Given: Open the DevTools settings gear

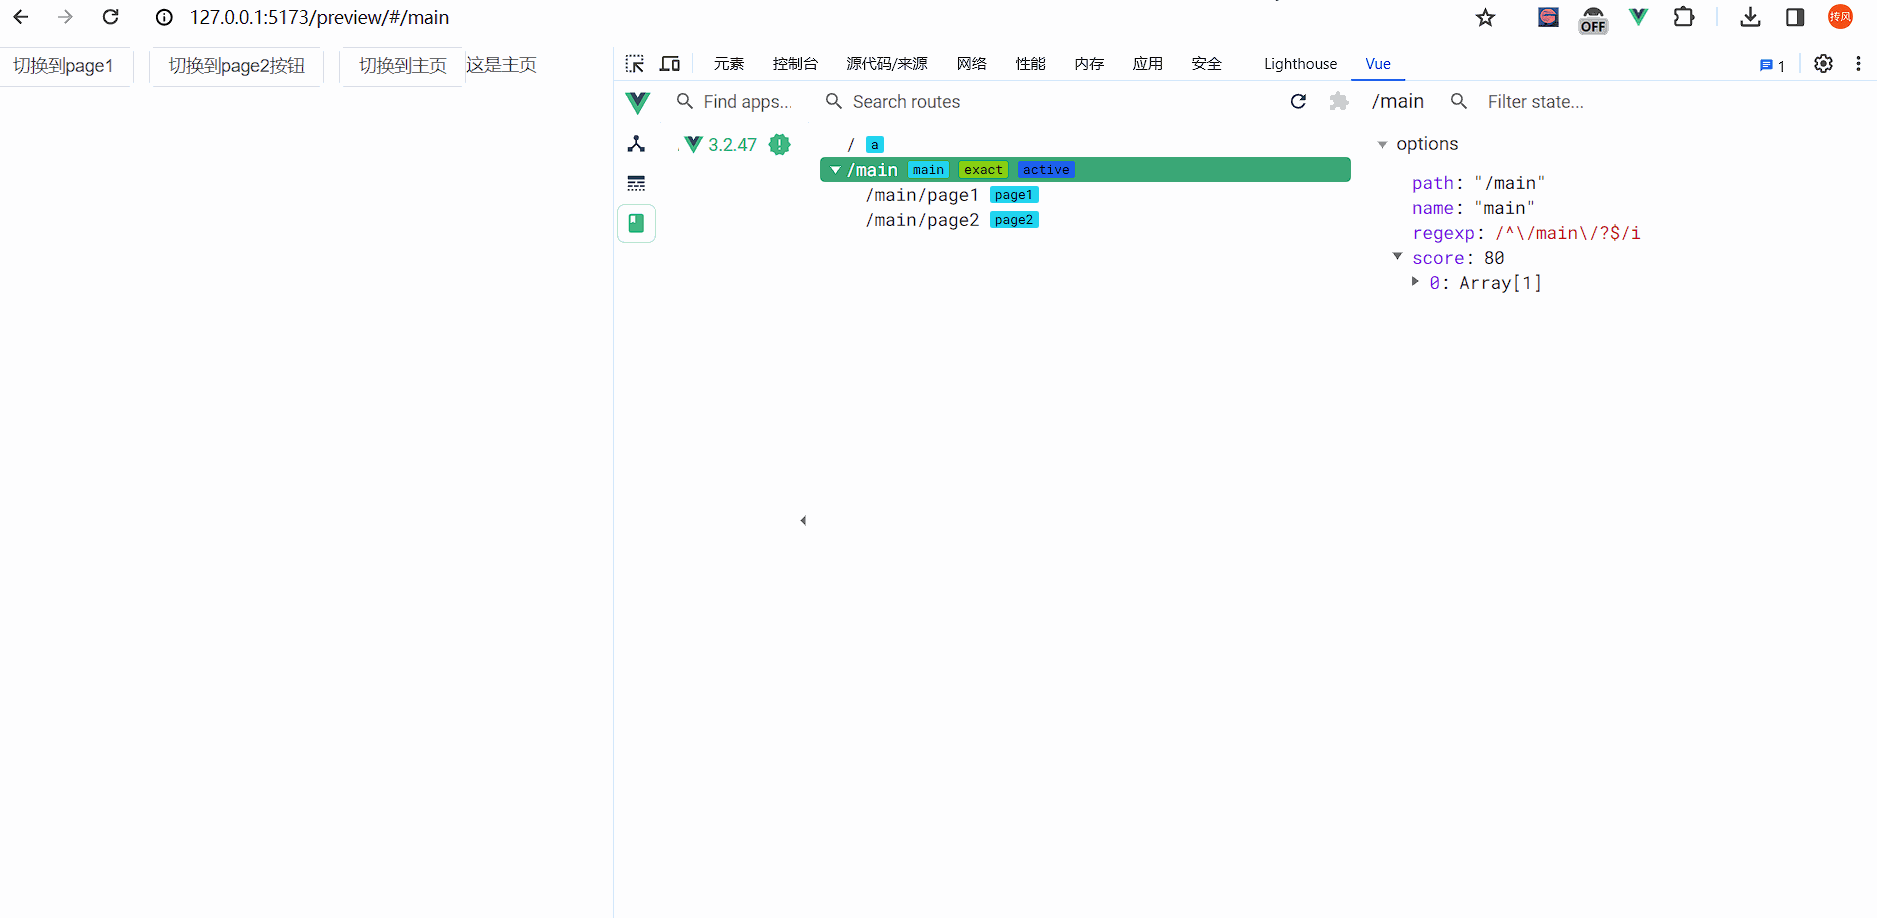Looking at the screenshot, I should coord(1823,64).
